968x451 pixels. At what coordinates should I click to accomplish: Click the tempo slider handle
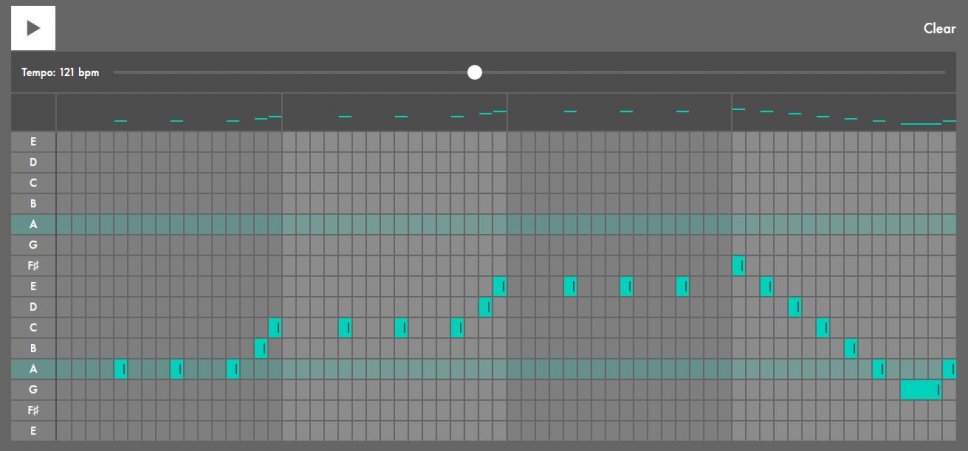(475, 72)
